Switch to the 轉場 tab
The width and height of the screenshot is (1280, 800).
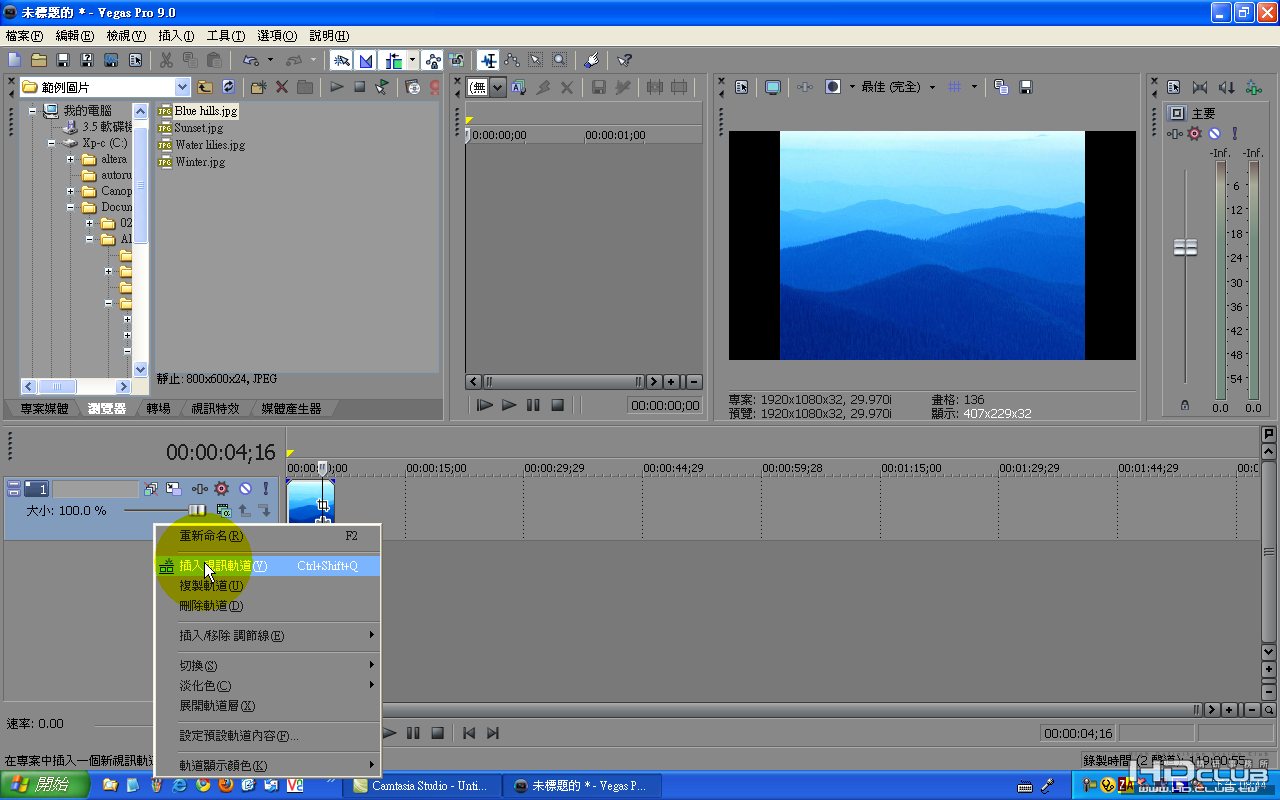coord(158,409)
